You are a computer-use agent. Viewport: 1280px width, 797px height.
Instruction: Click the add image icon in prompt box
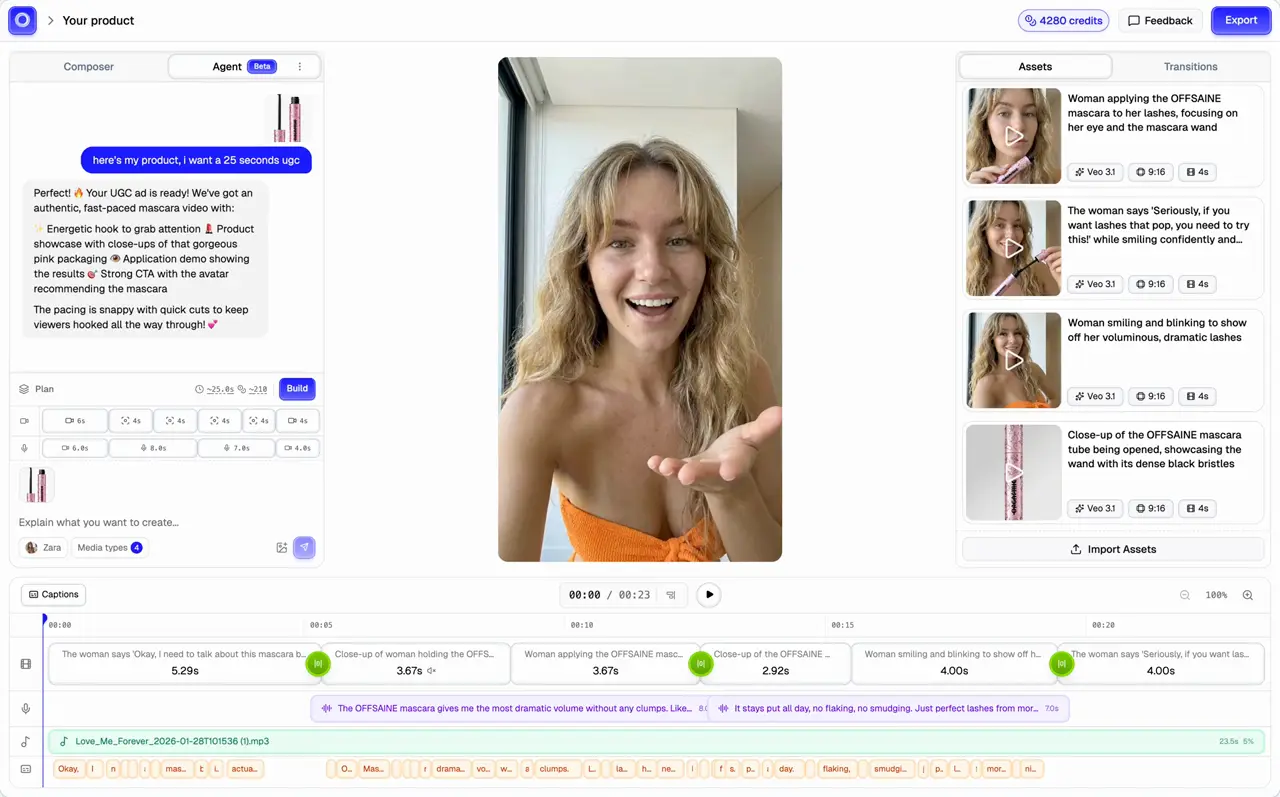(x=282, y=547)
